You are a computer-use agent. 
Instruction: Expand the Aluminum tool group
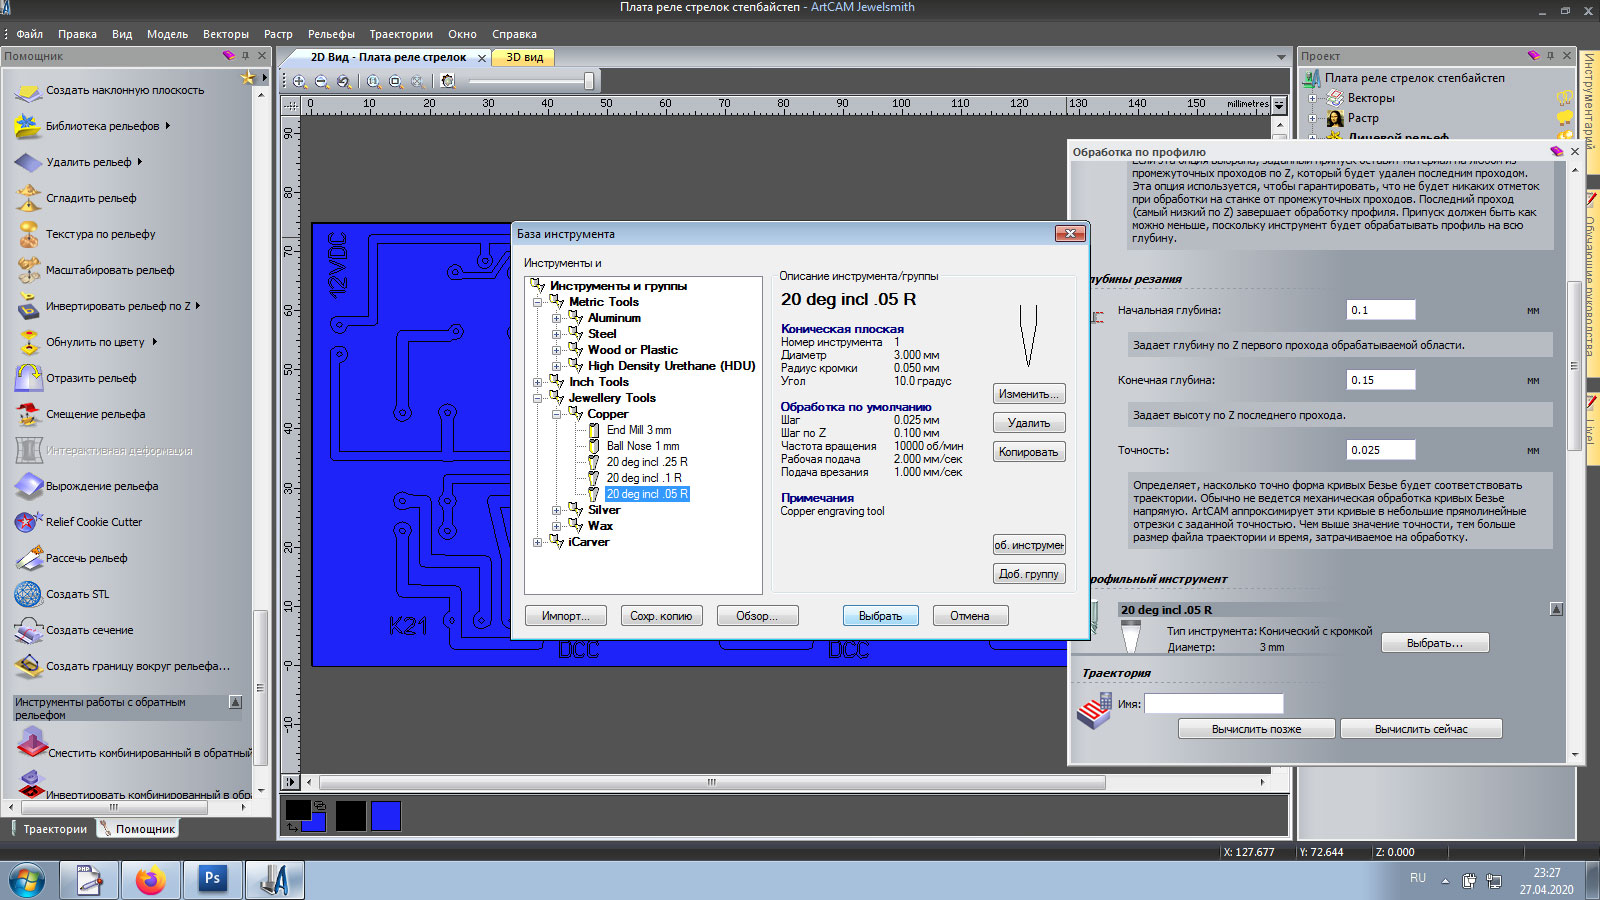click(x=557, y=318)
